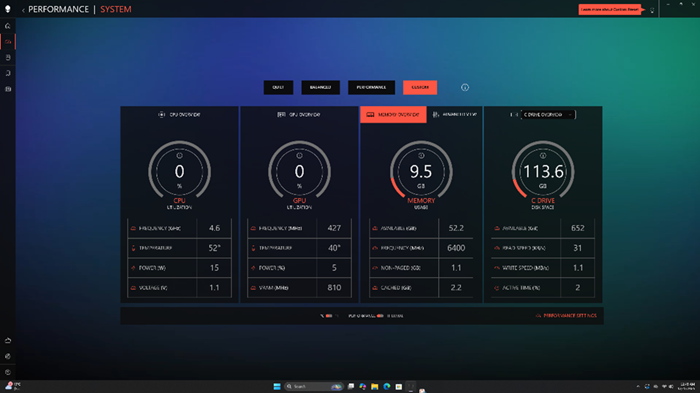This screenshot has width=700, height=393.
Task: Click the PERFORMANCE breadcrumb text
Action: click(x=58, y=9)
